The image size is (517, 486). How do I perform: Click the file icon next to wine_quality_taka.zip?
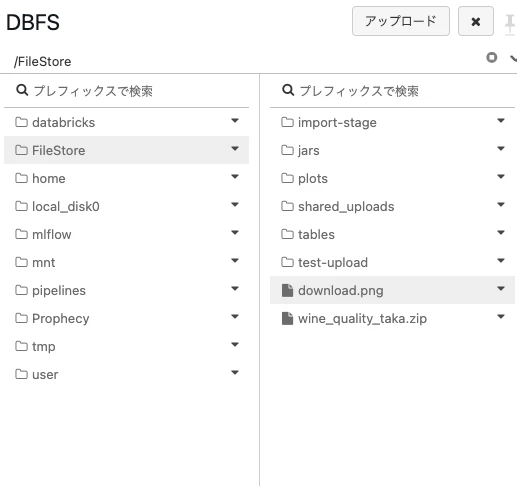tap(287, 318)
